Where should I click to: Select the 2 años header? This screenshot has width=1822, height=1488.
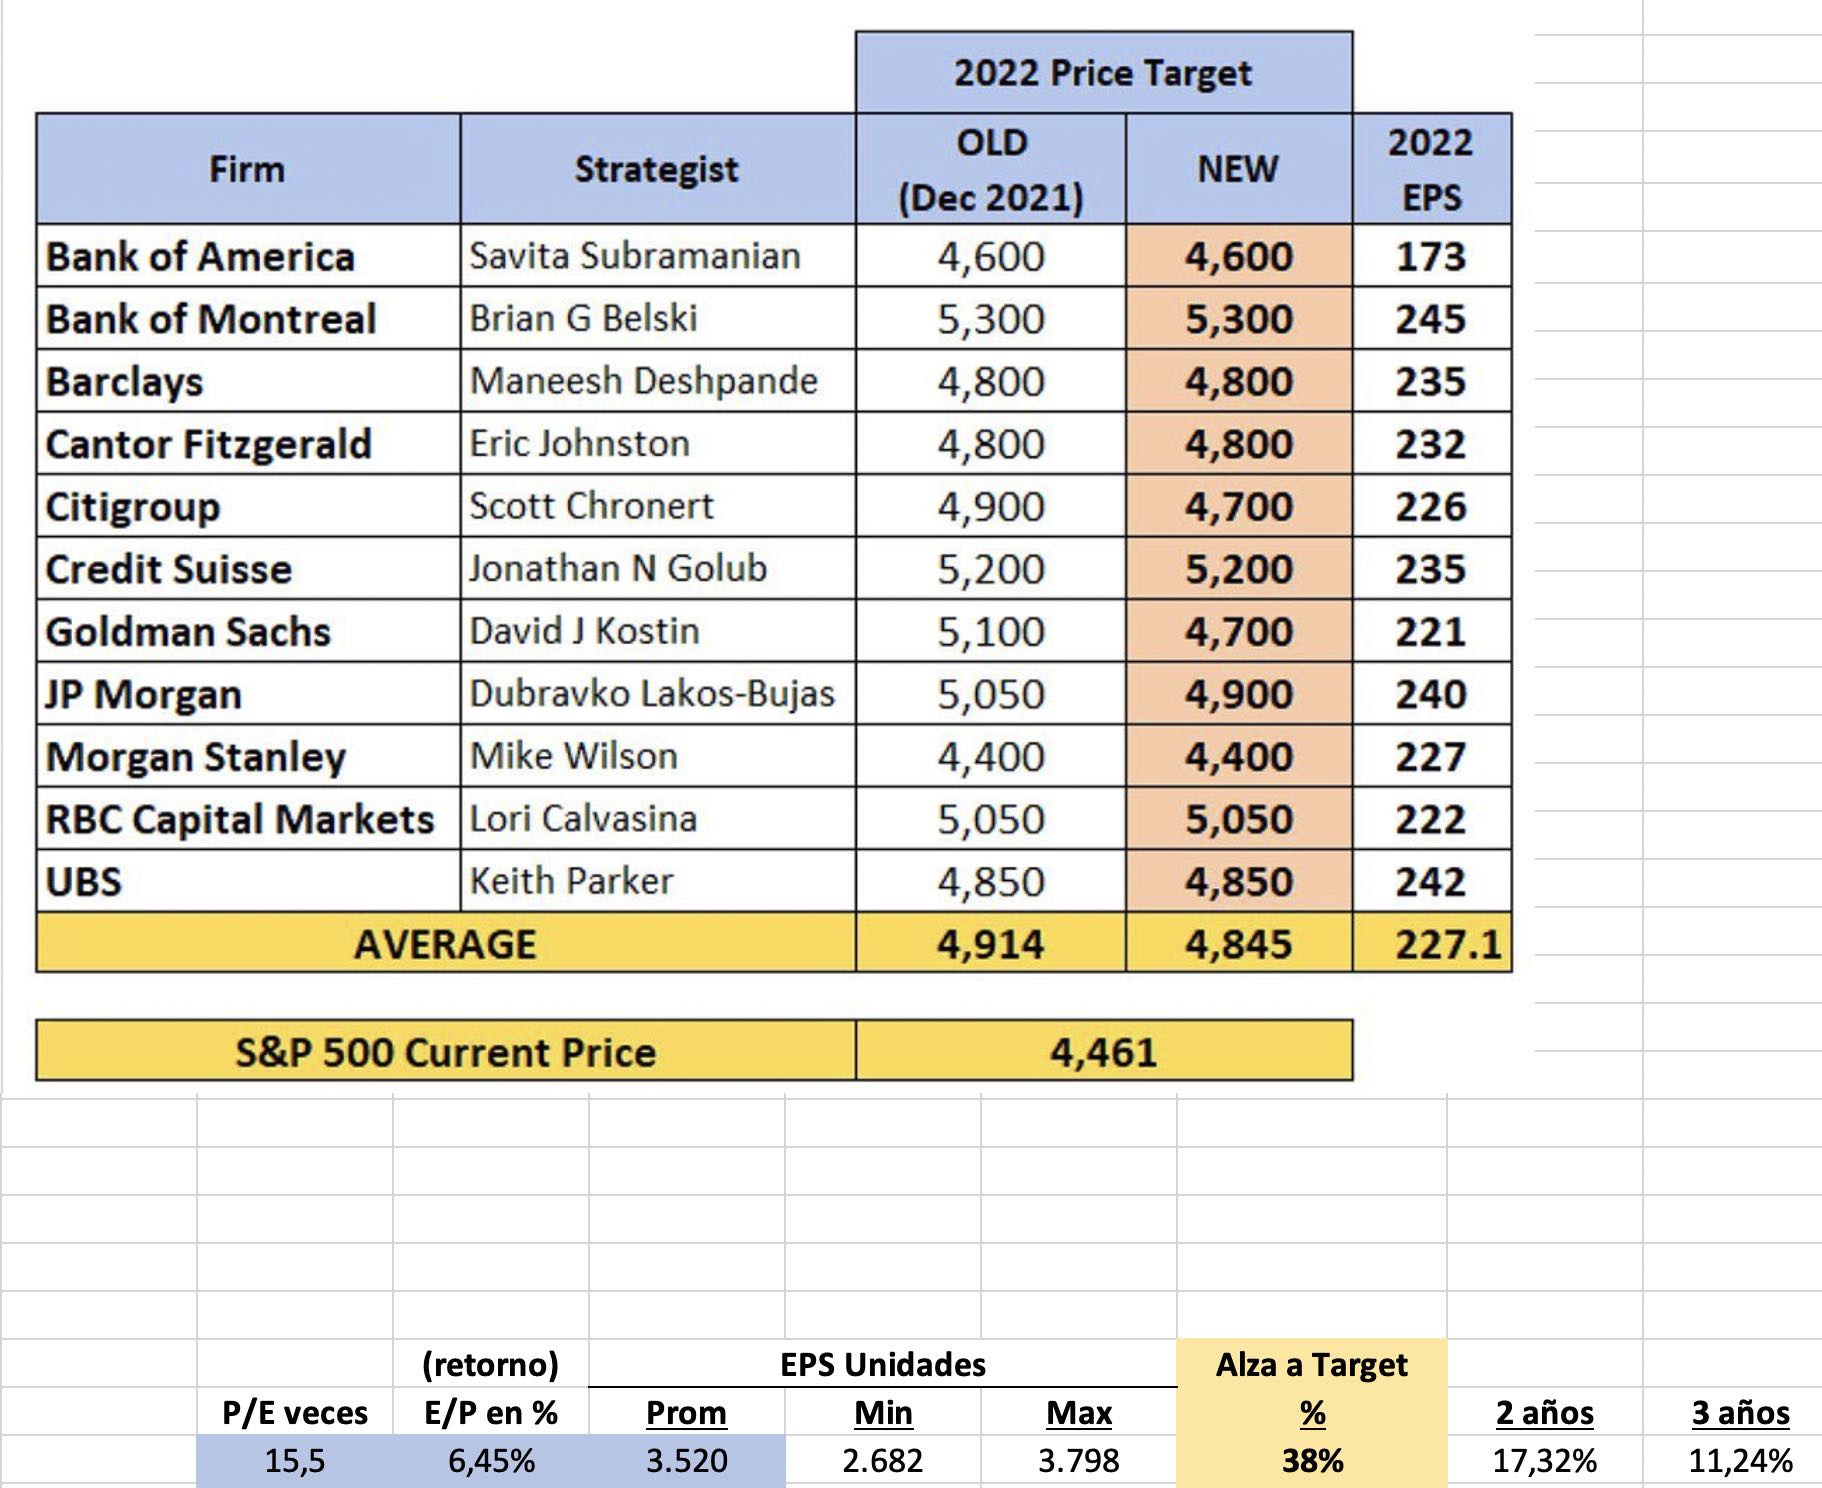point(1545,1412)
